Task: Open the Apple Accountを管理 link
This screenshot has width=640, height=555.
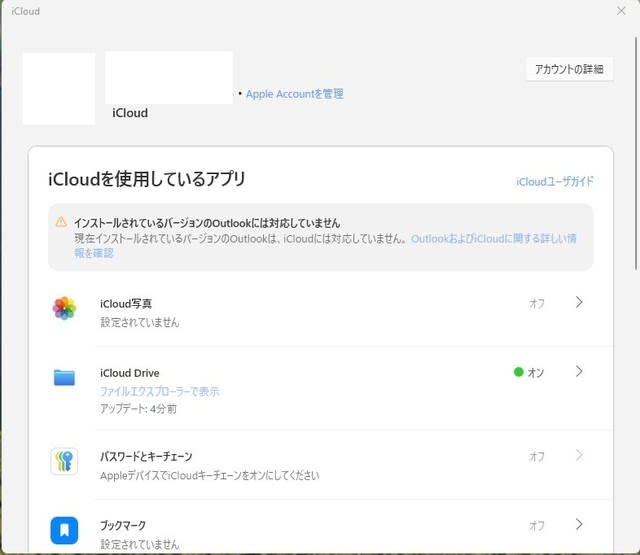Action: pos(295,94)
